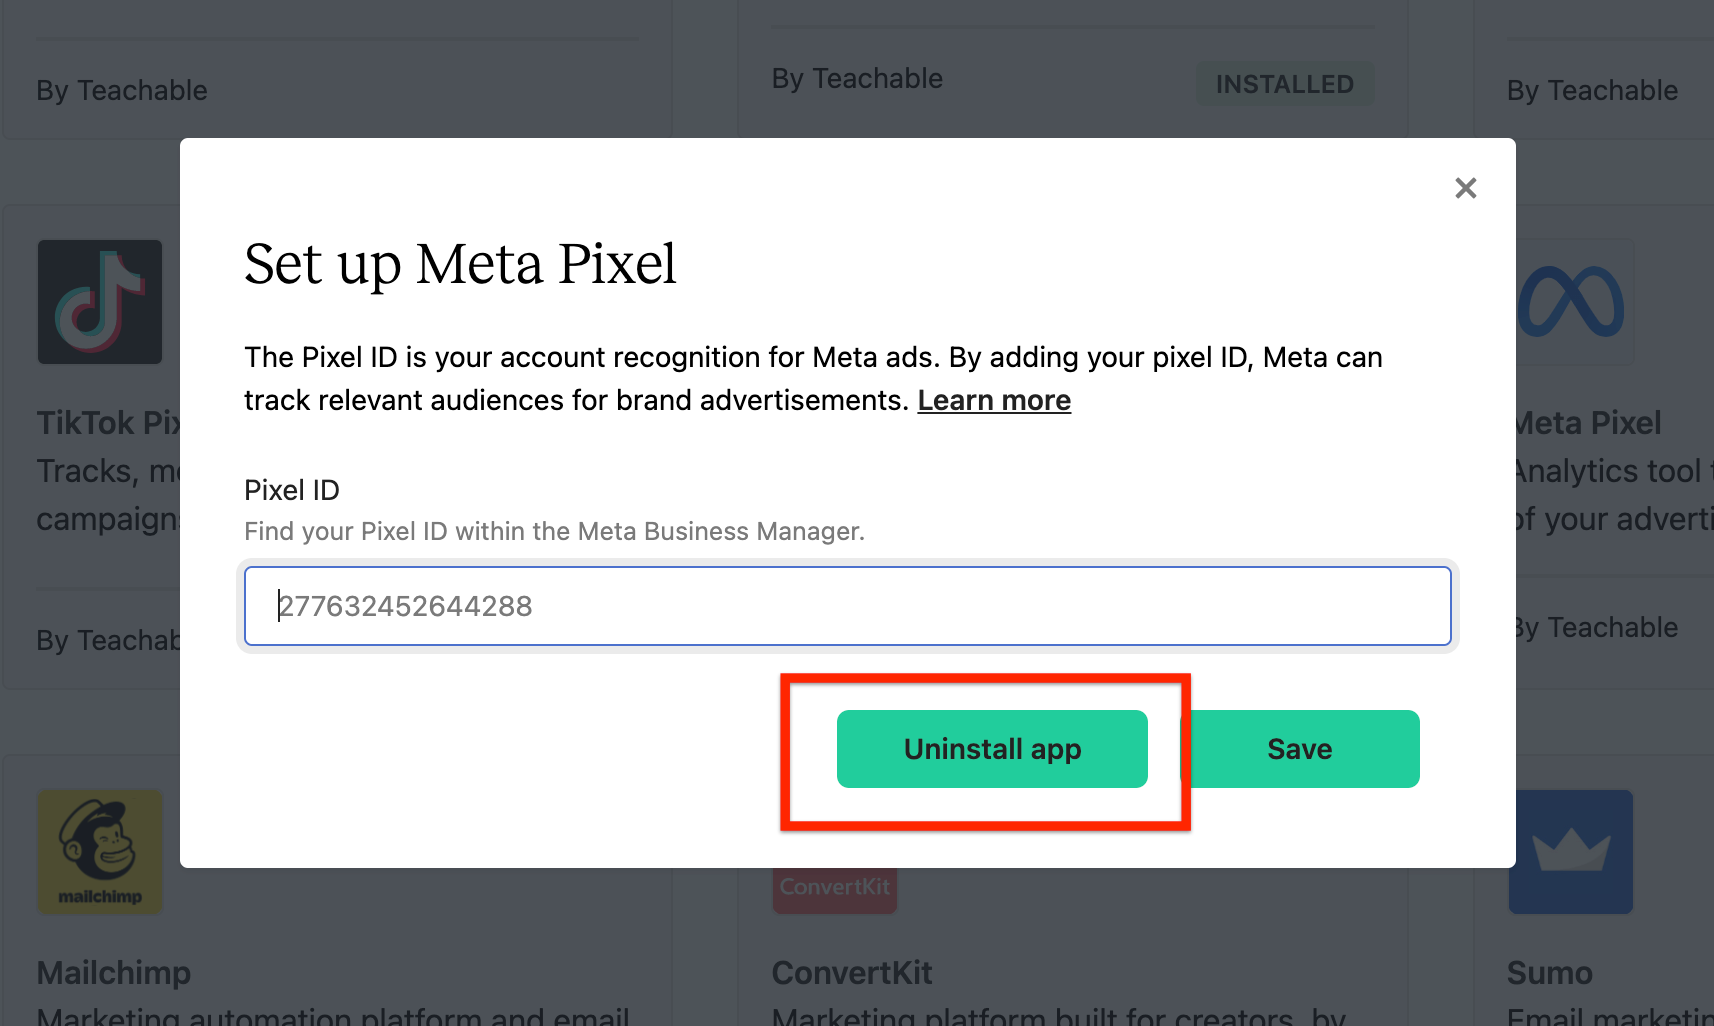Screen dimensions: 1714x1026
Task: Open the TikTok Pixel card title
Action: [109, 423]
